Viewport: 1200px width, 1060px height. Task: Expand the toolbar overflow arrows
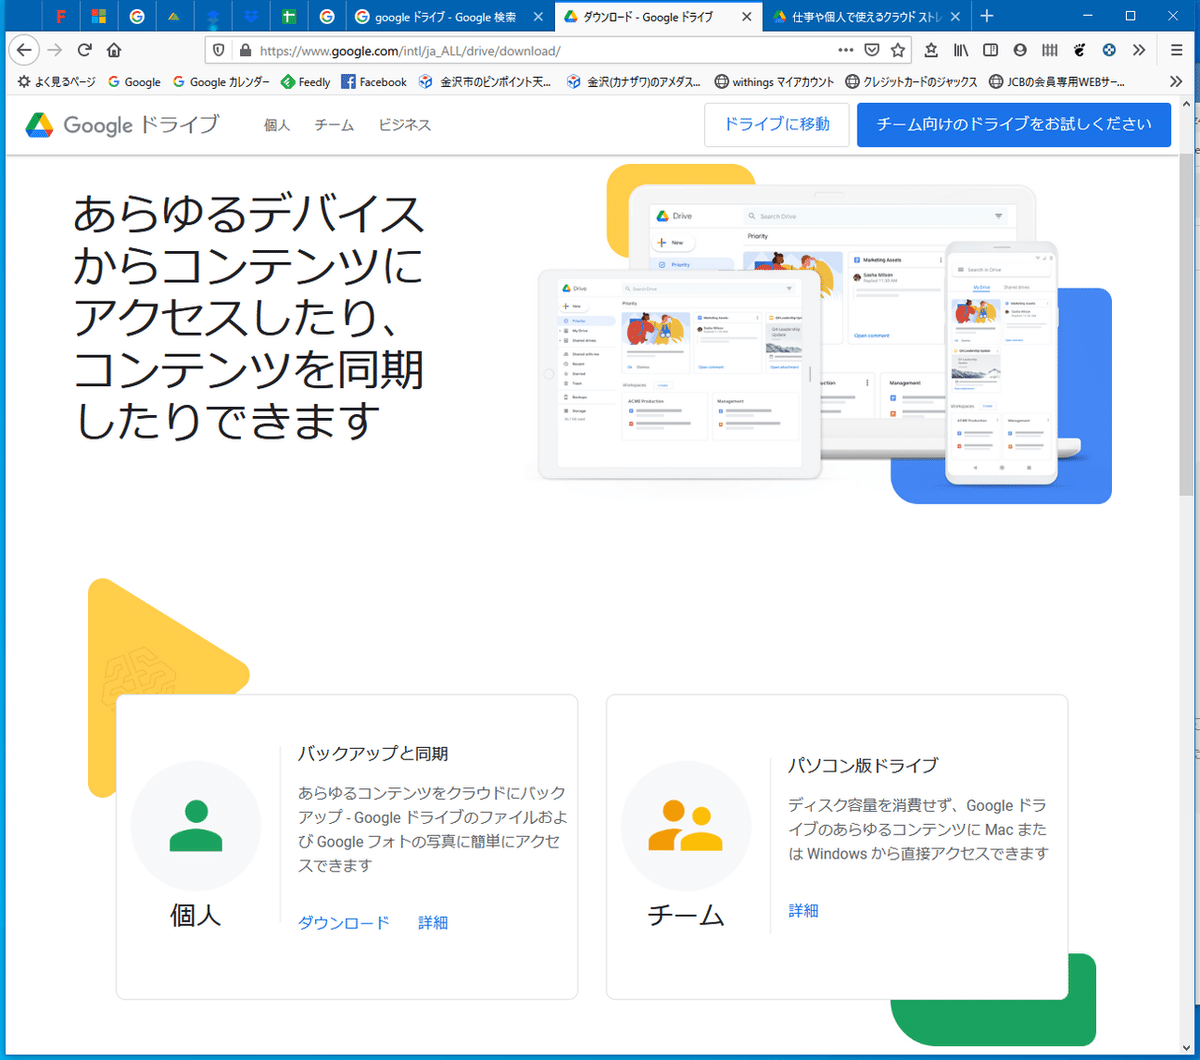pos(1140,50)
